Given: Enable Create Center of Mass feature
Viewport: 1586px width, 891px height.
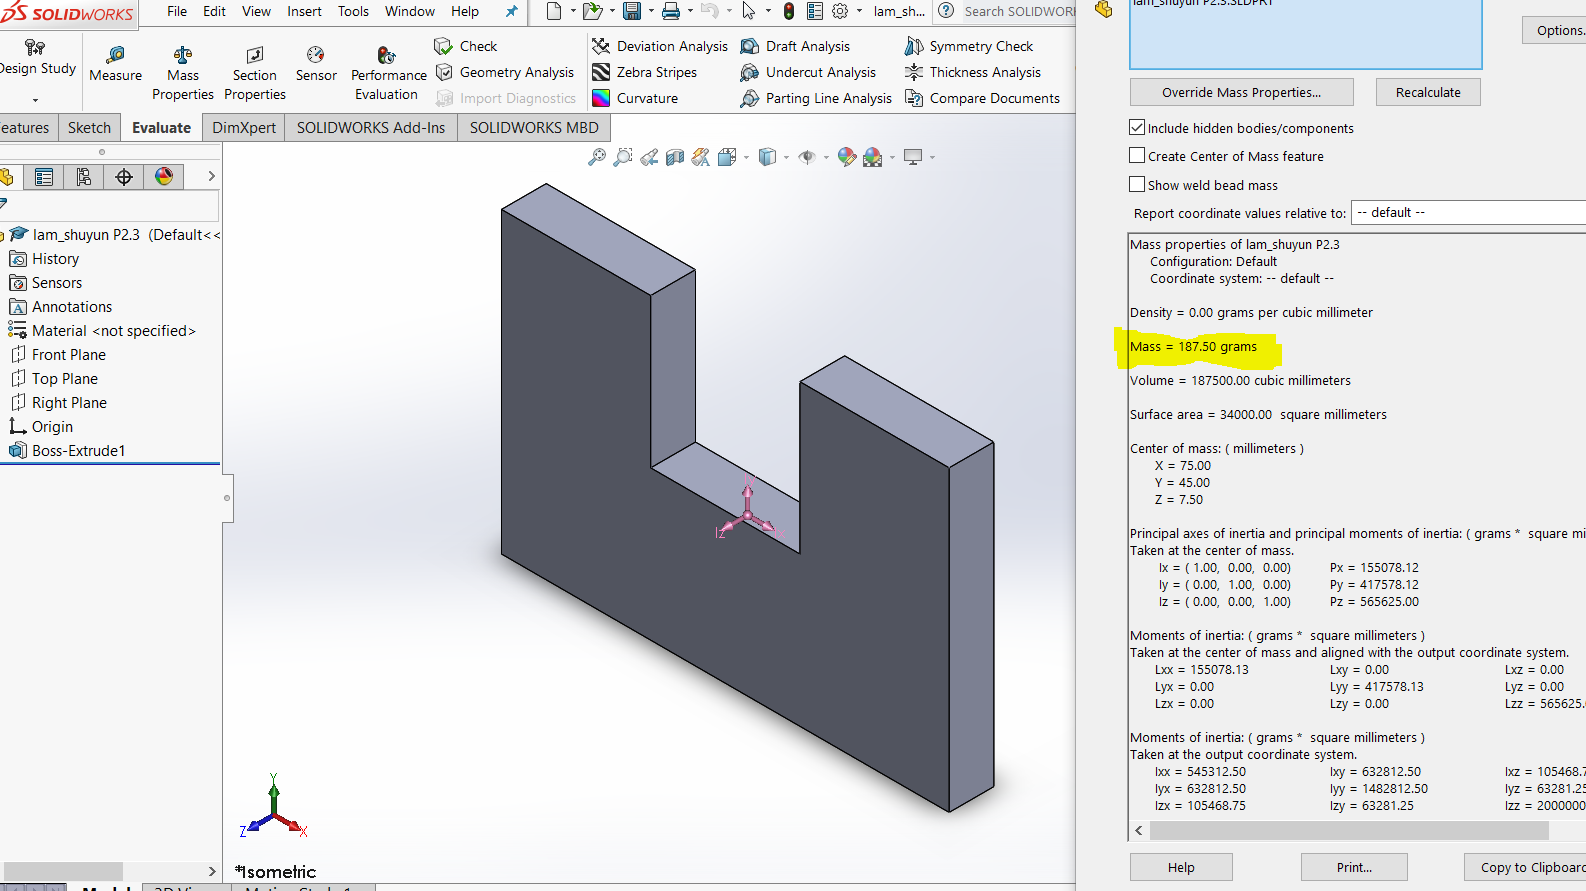Looking at the screenshot, I should 1137,155.
